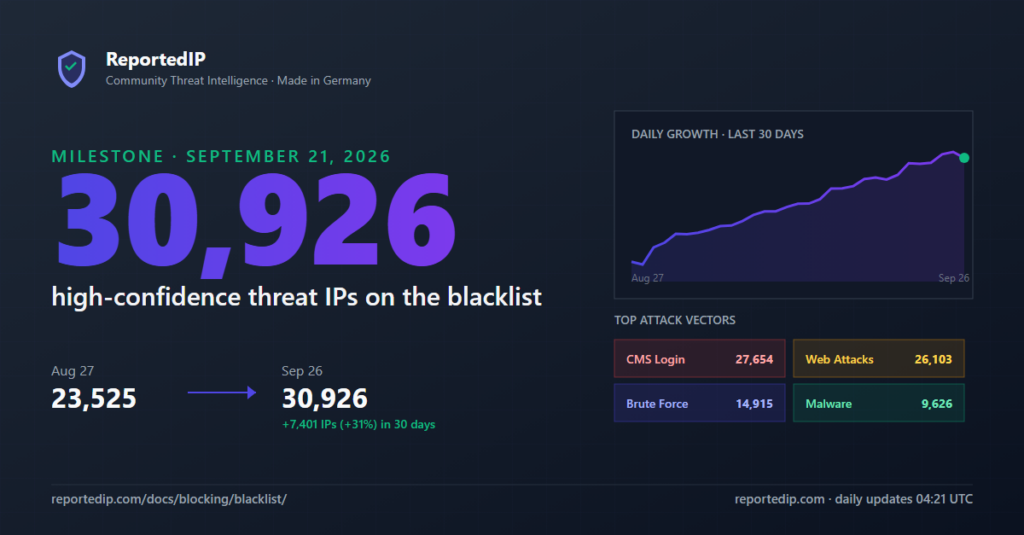Viewport: 1024px width, 535px height.
Task: Click the small 30,926 count under Sep 26
Action: pos(325,398)
